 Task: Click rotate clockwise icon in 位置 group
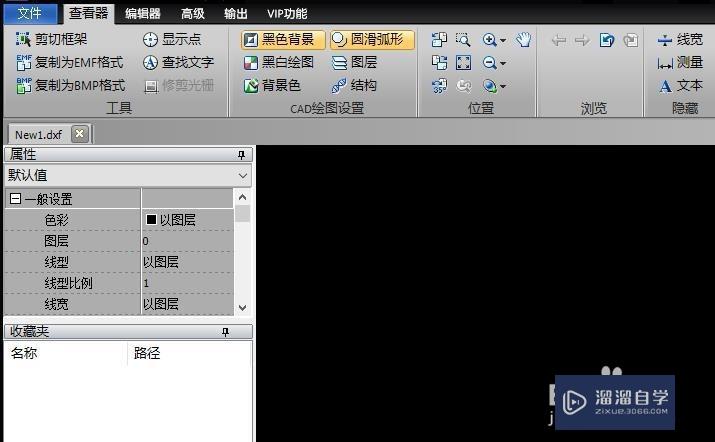[x=439, y=62]
